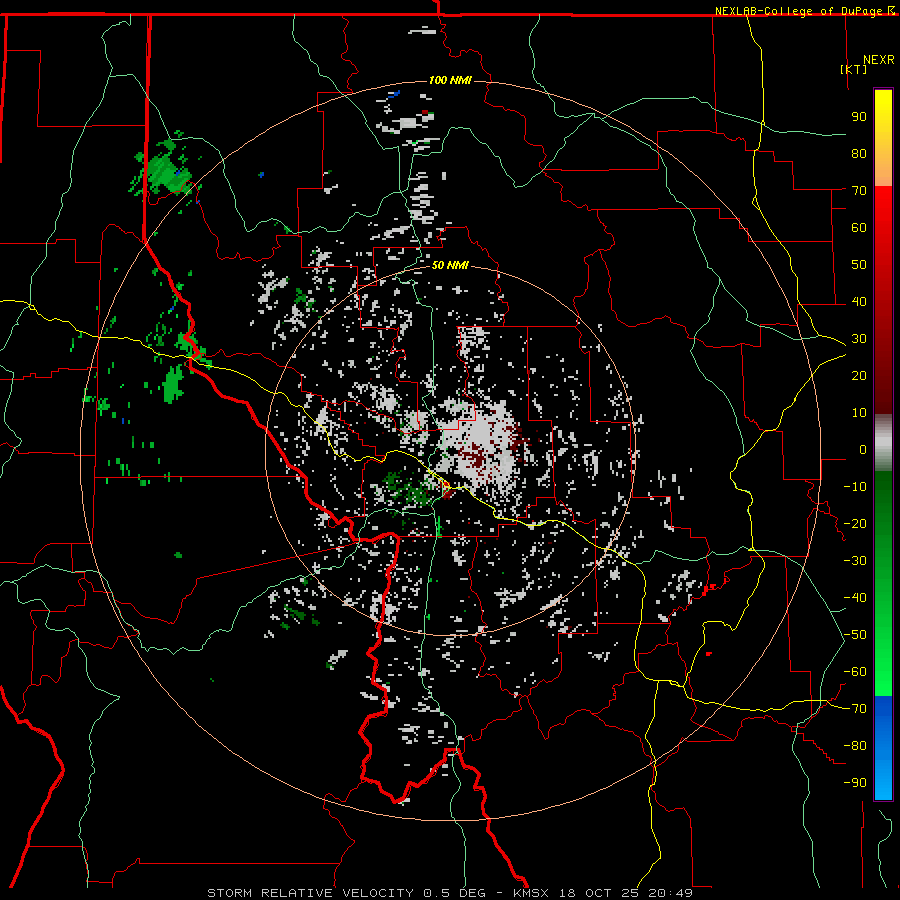
Task: Click the 60 value on the velocity scale
Action: pyautogui.click(x=859, y=227)
